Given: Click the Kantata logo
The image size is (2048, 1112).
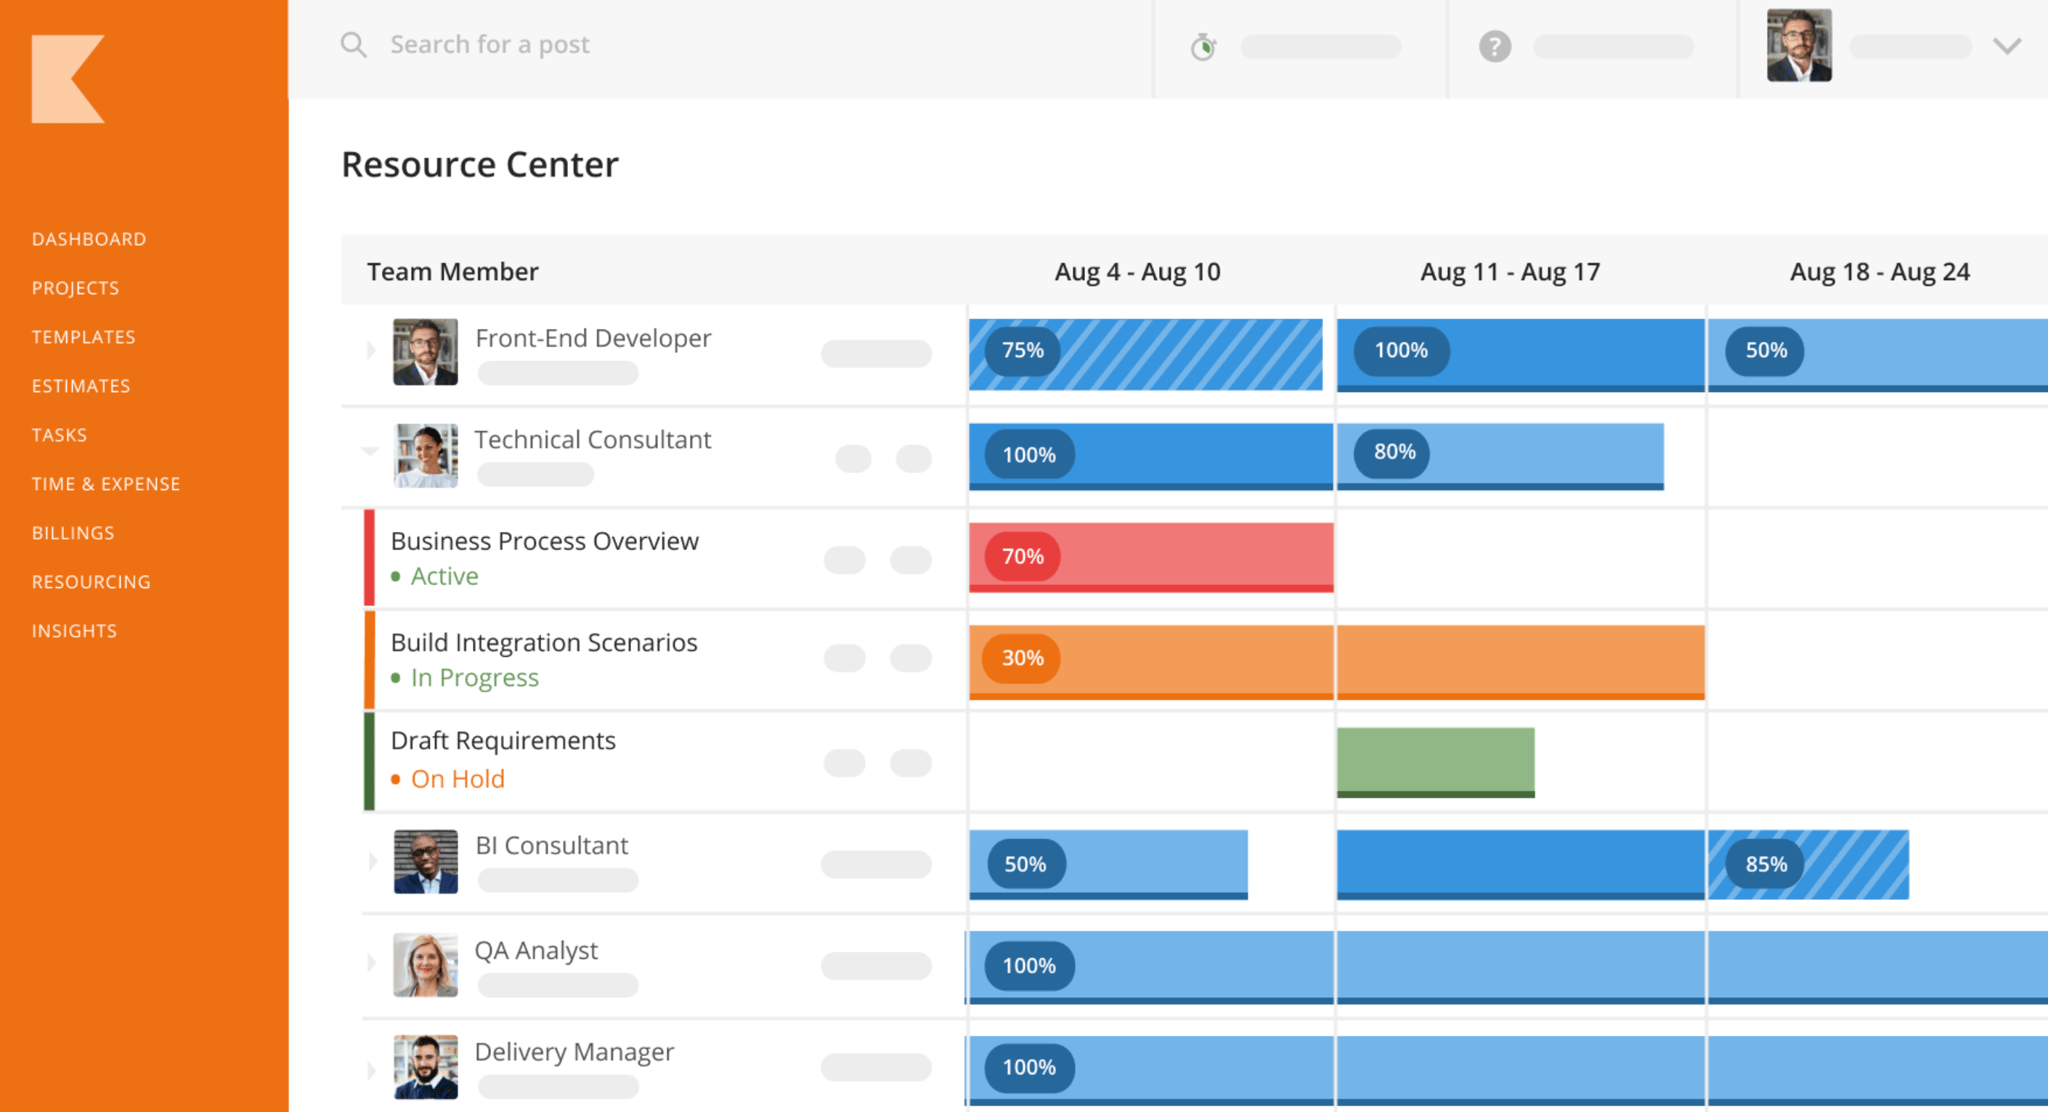Looking at the screenshot, I should [66, 78].
